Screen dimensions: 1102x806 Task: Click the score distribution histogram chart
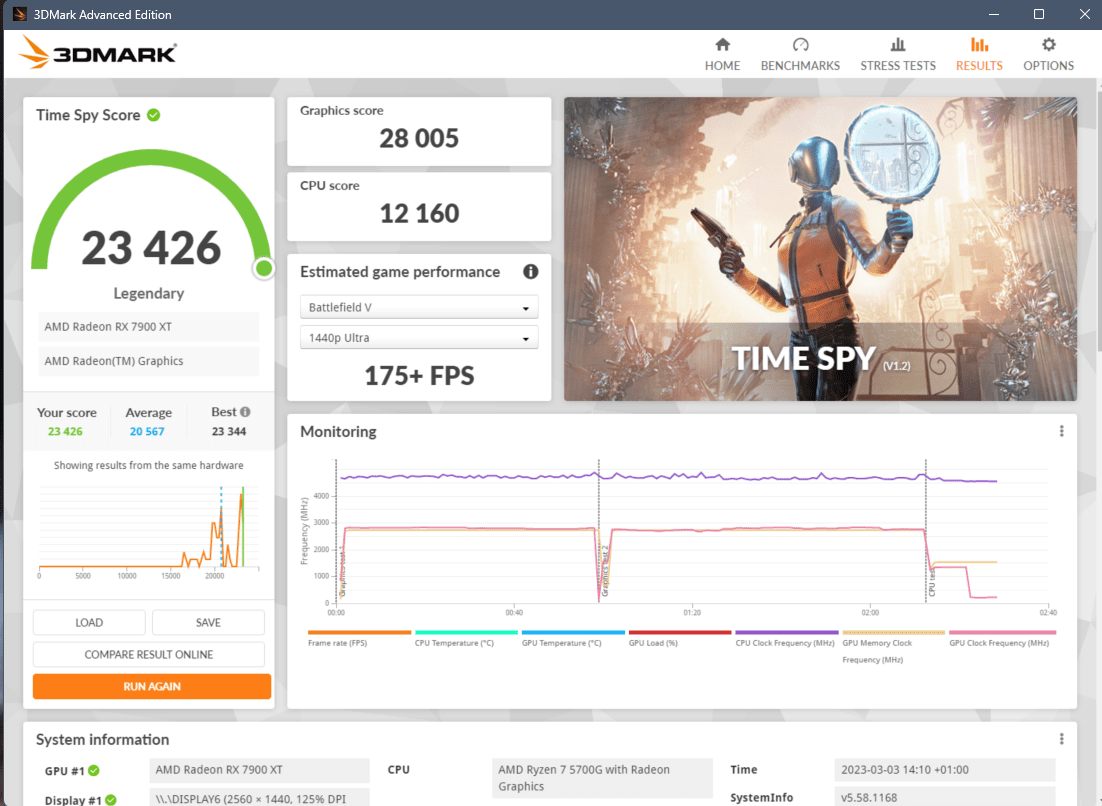[148, 531]
